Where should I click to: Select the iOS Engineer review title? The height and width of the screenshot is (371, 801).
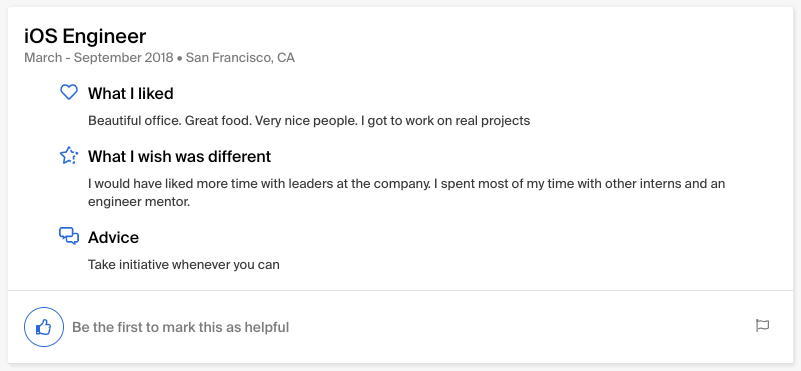pyautogui.click(x=85, y=36)
